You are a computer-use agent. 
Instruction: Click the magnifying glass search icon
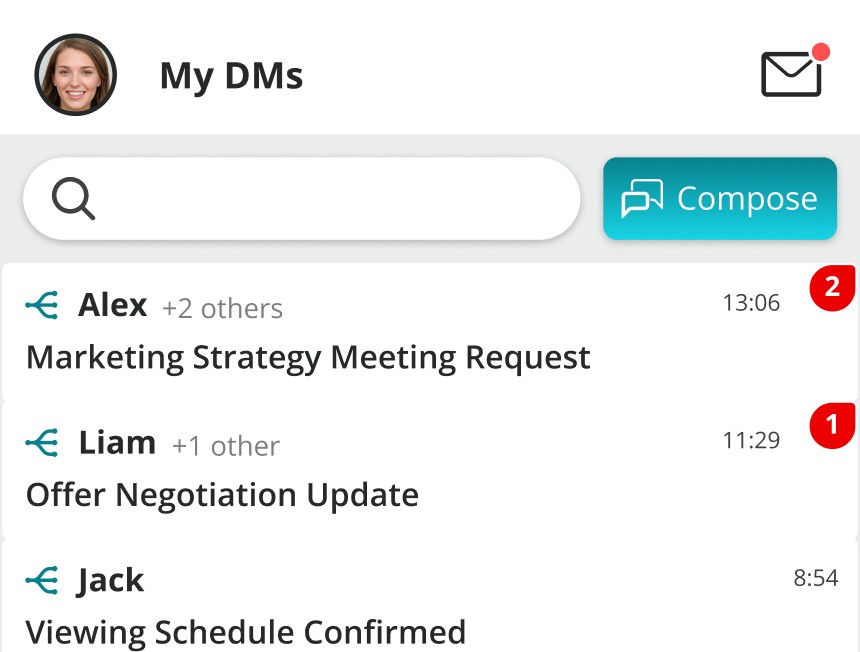(73, 199)
